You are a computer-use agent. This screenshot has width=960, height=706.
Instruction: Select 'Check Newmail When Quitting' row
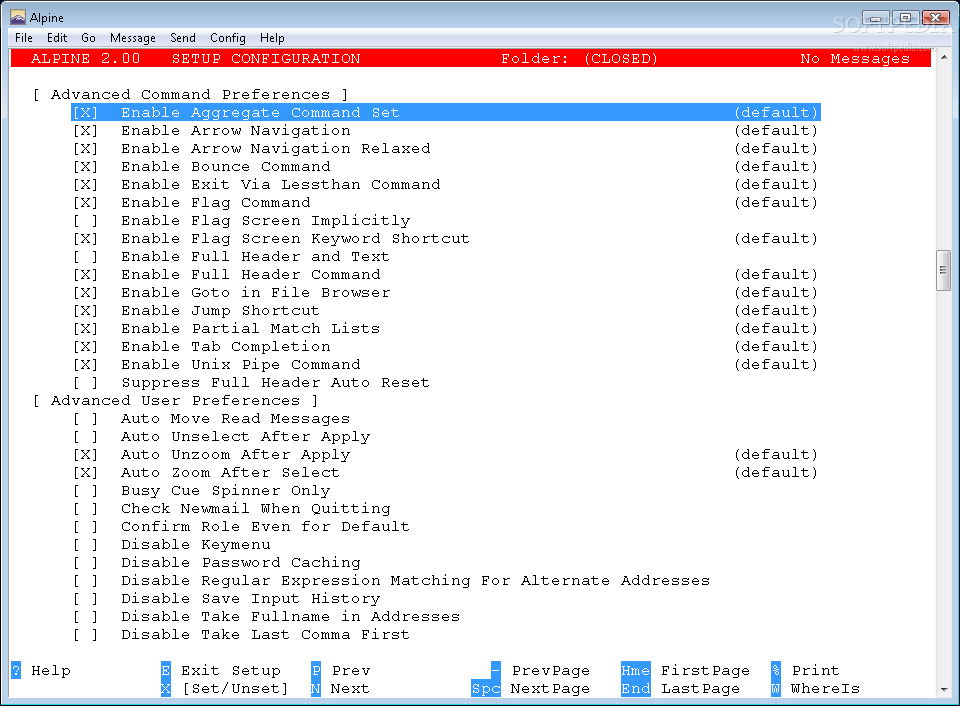pyautogui.click(x=255, y=509)
